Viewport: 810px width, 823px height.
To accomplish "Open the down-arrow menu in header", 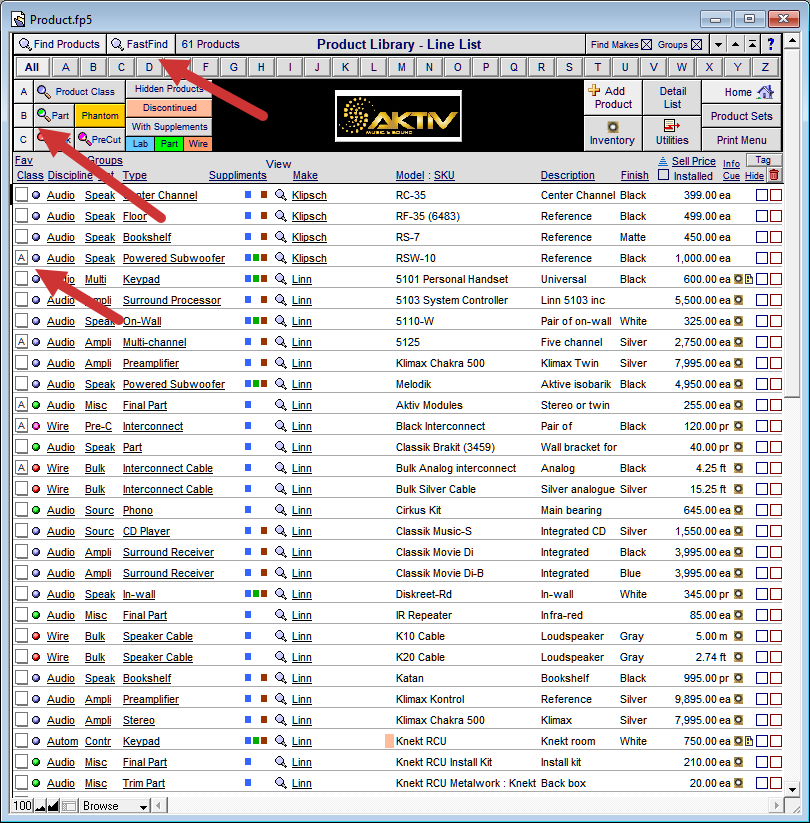I will click(x=719, y=45).
